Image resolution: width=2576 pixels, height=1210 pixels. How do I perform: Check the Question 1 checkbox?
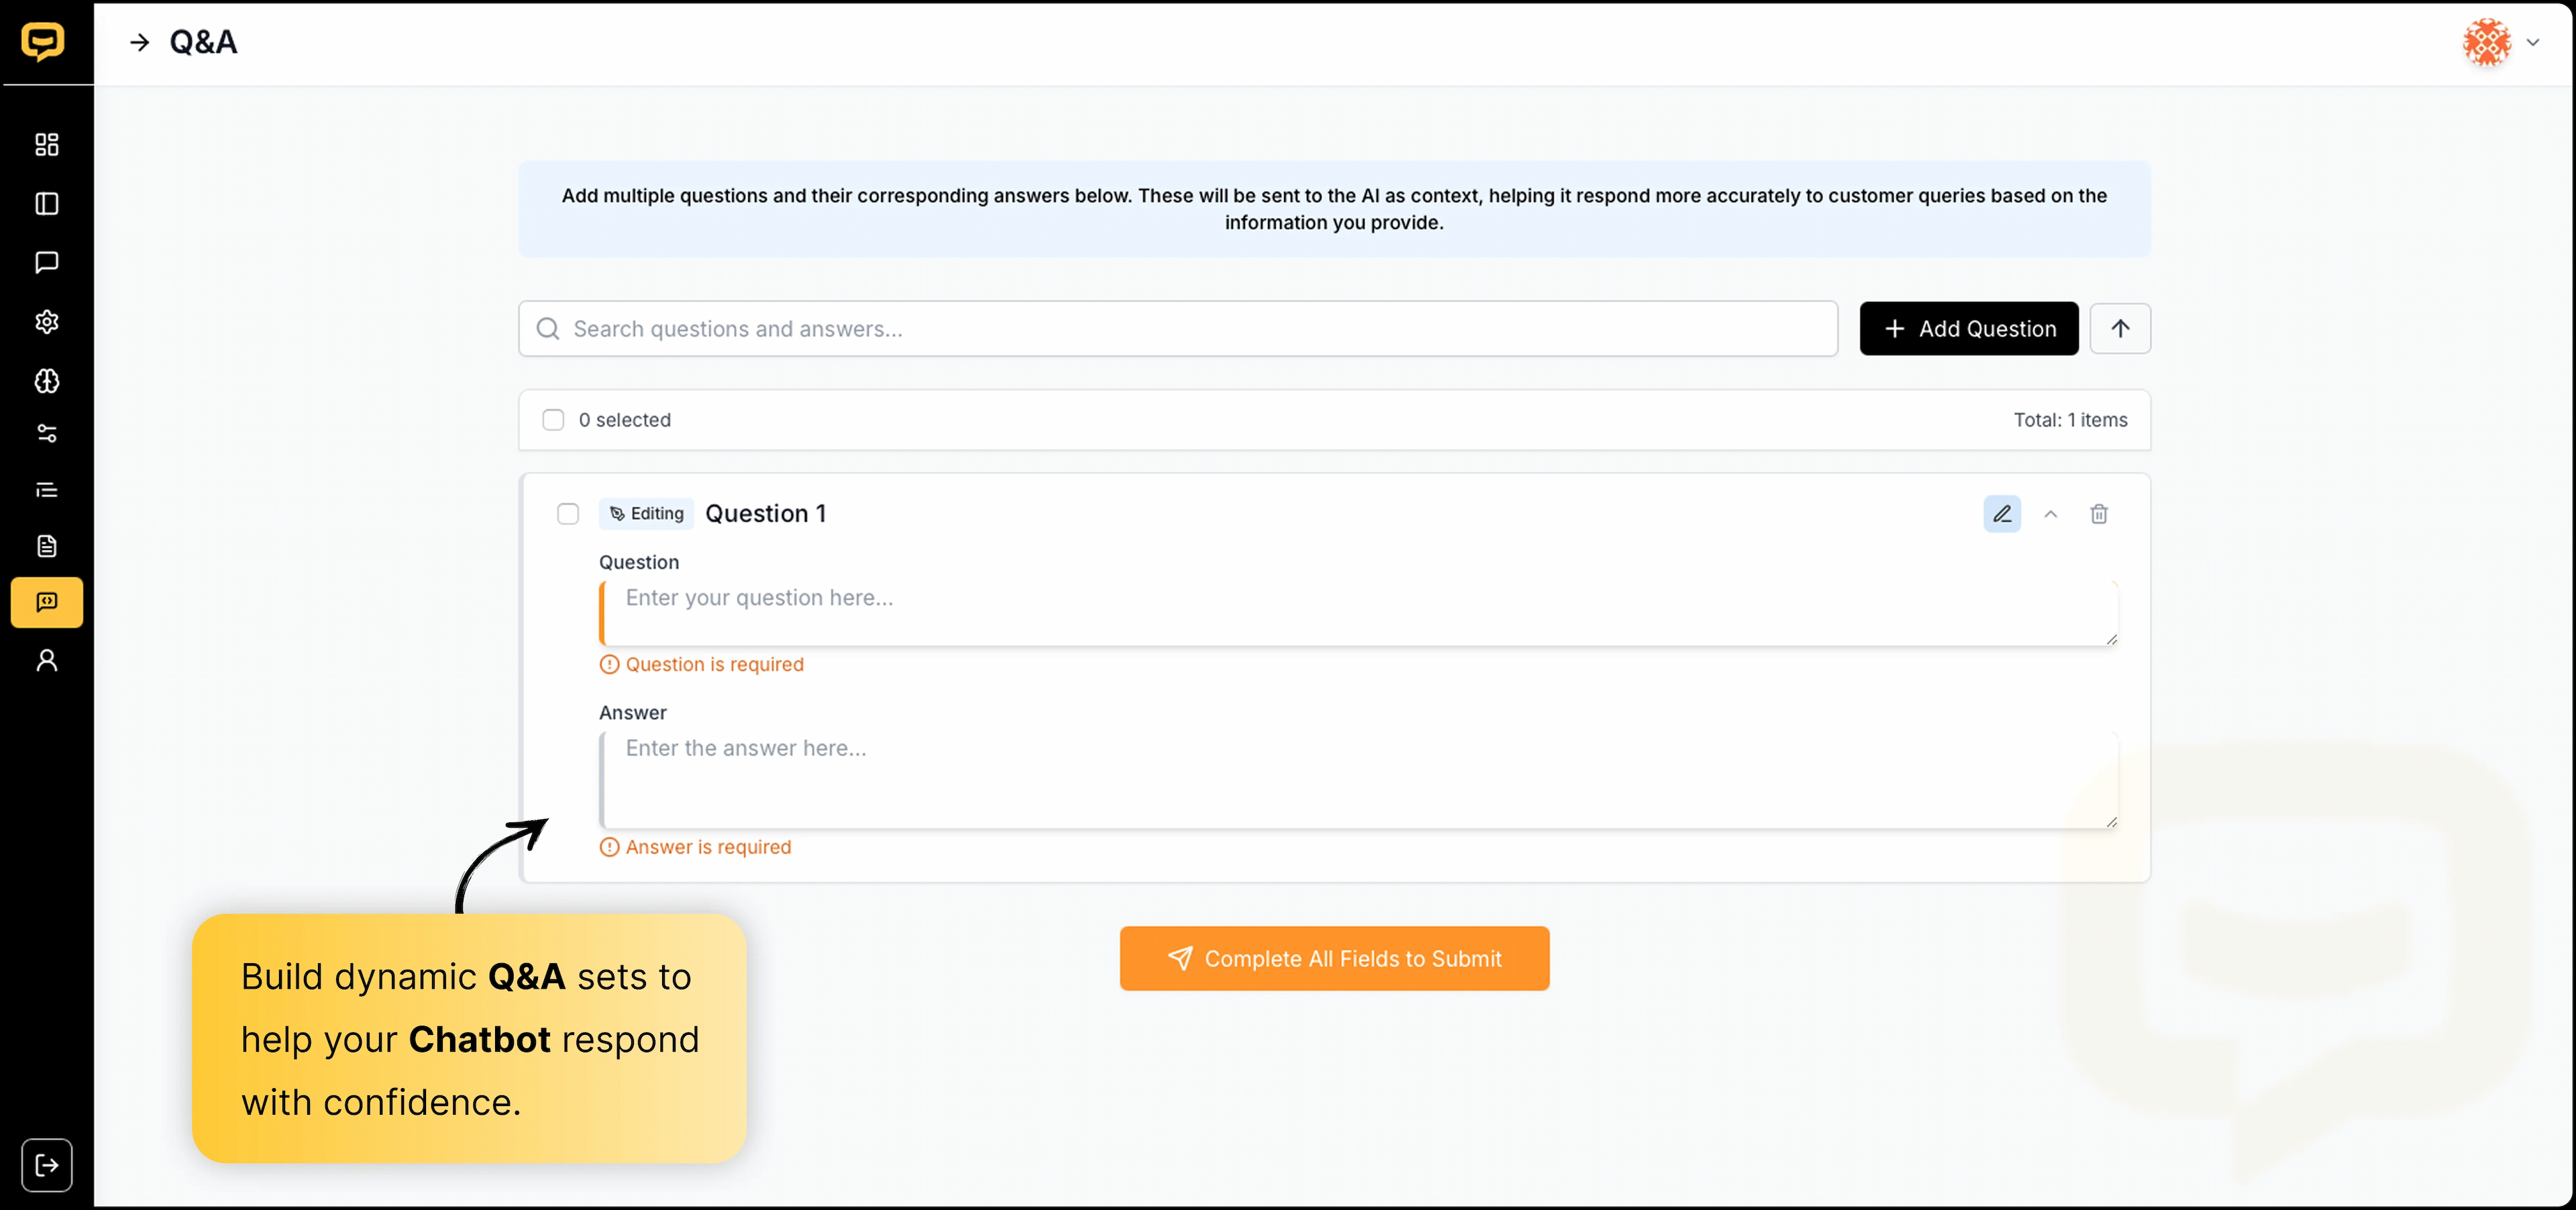pos(568,514)
